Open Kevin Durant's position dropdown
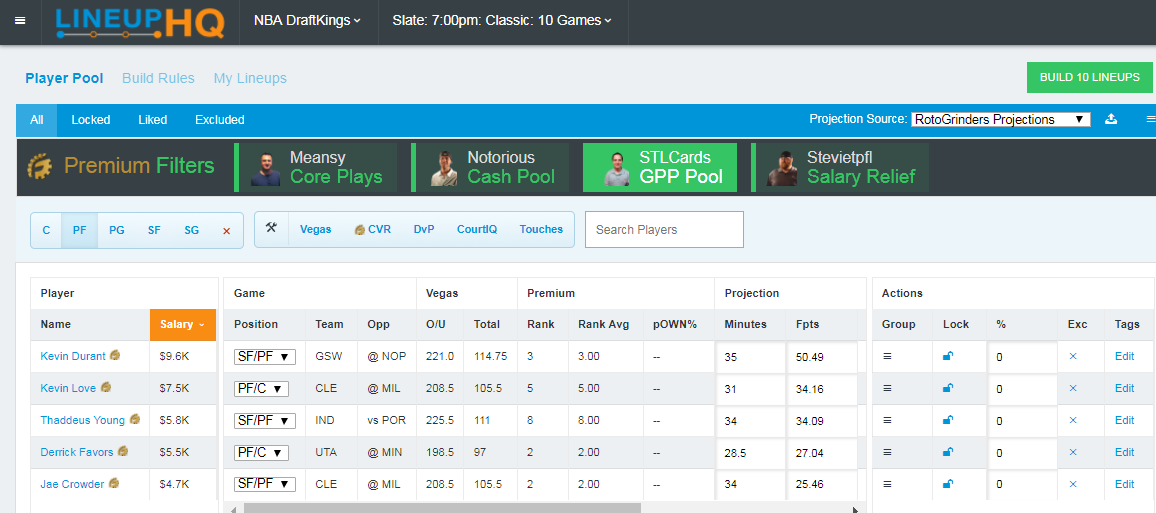 (265, 357)
